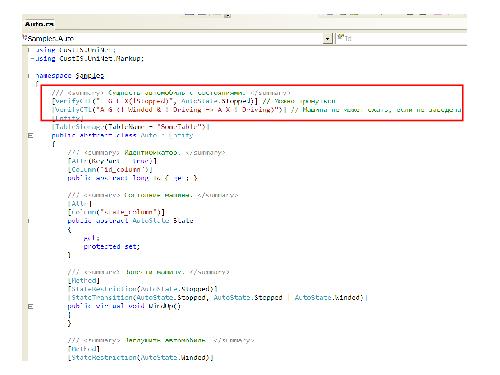500x375 pixels.
Task: Click the 'public abstract long Id' line
Action: (x=132, y=178)
